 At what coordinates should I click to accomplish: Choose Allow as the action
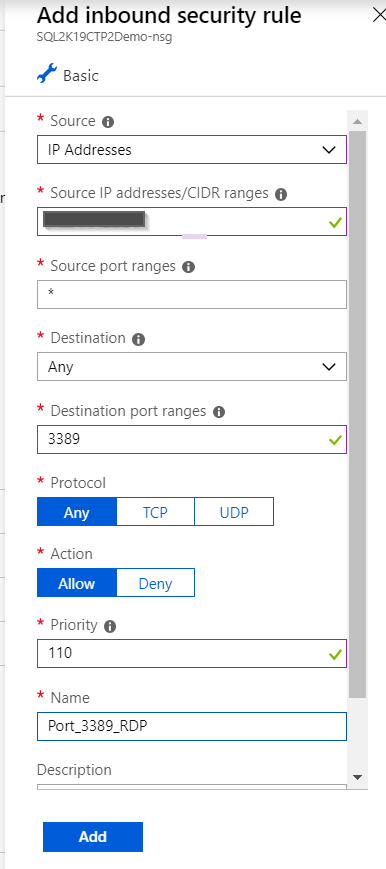[x=77, y=582]
